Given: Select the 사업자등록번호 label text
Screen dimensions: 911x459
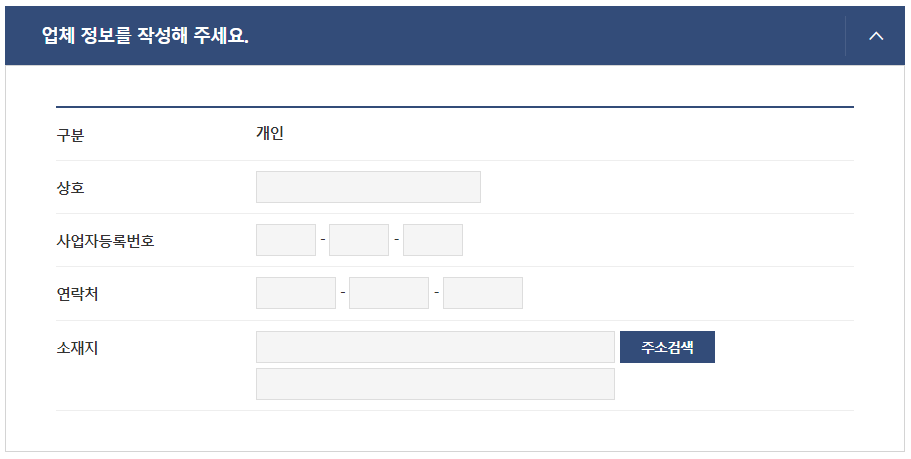Looking at the screenshot, I should [x=105, y=241].
